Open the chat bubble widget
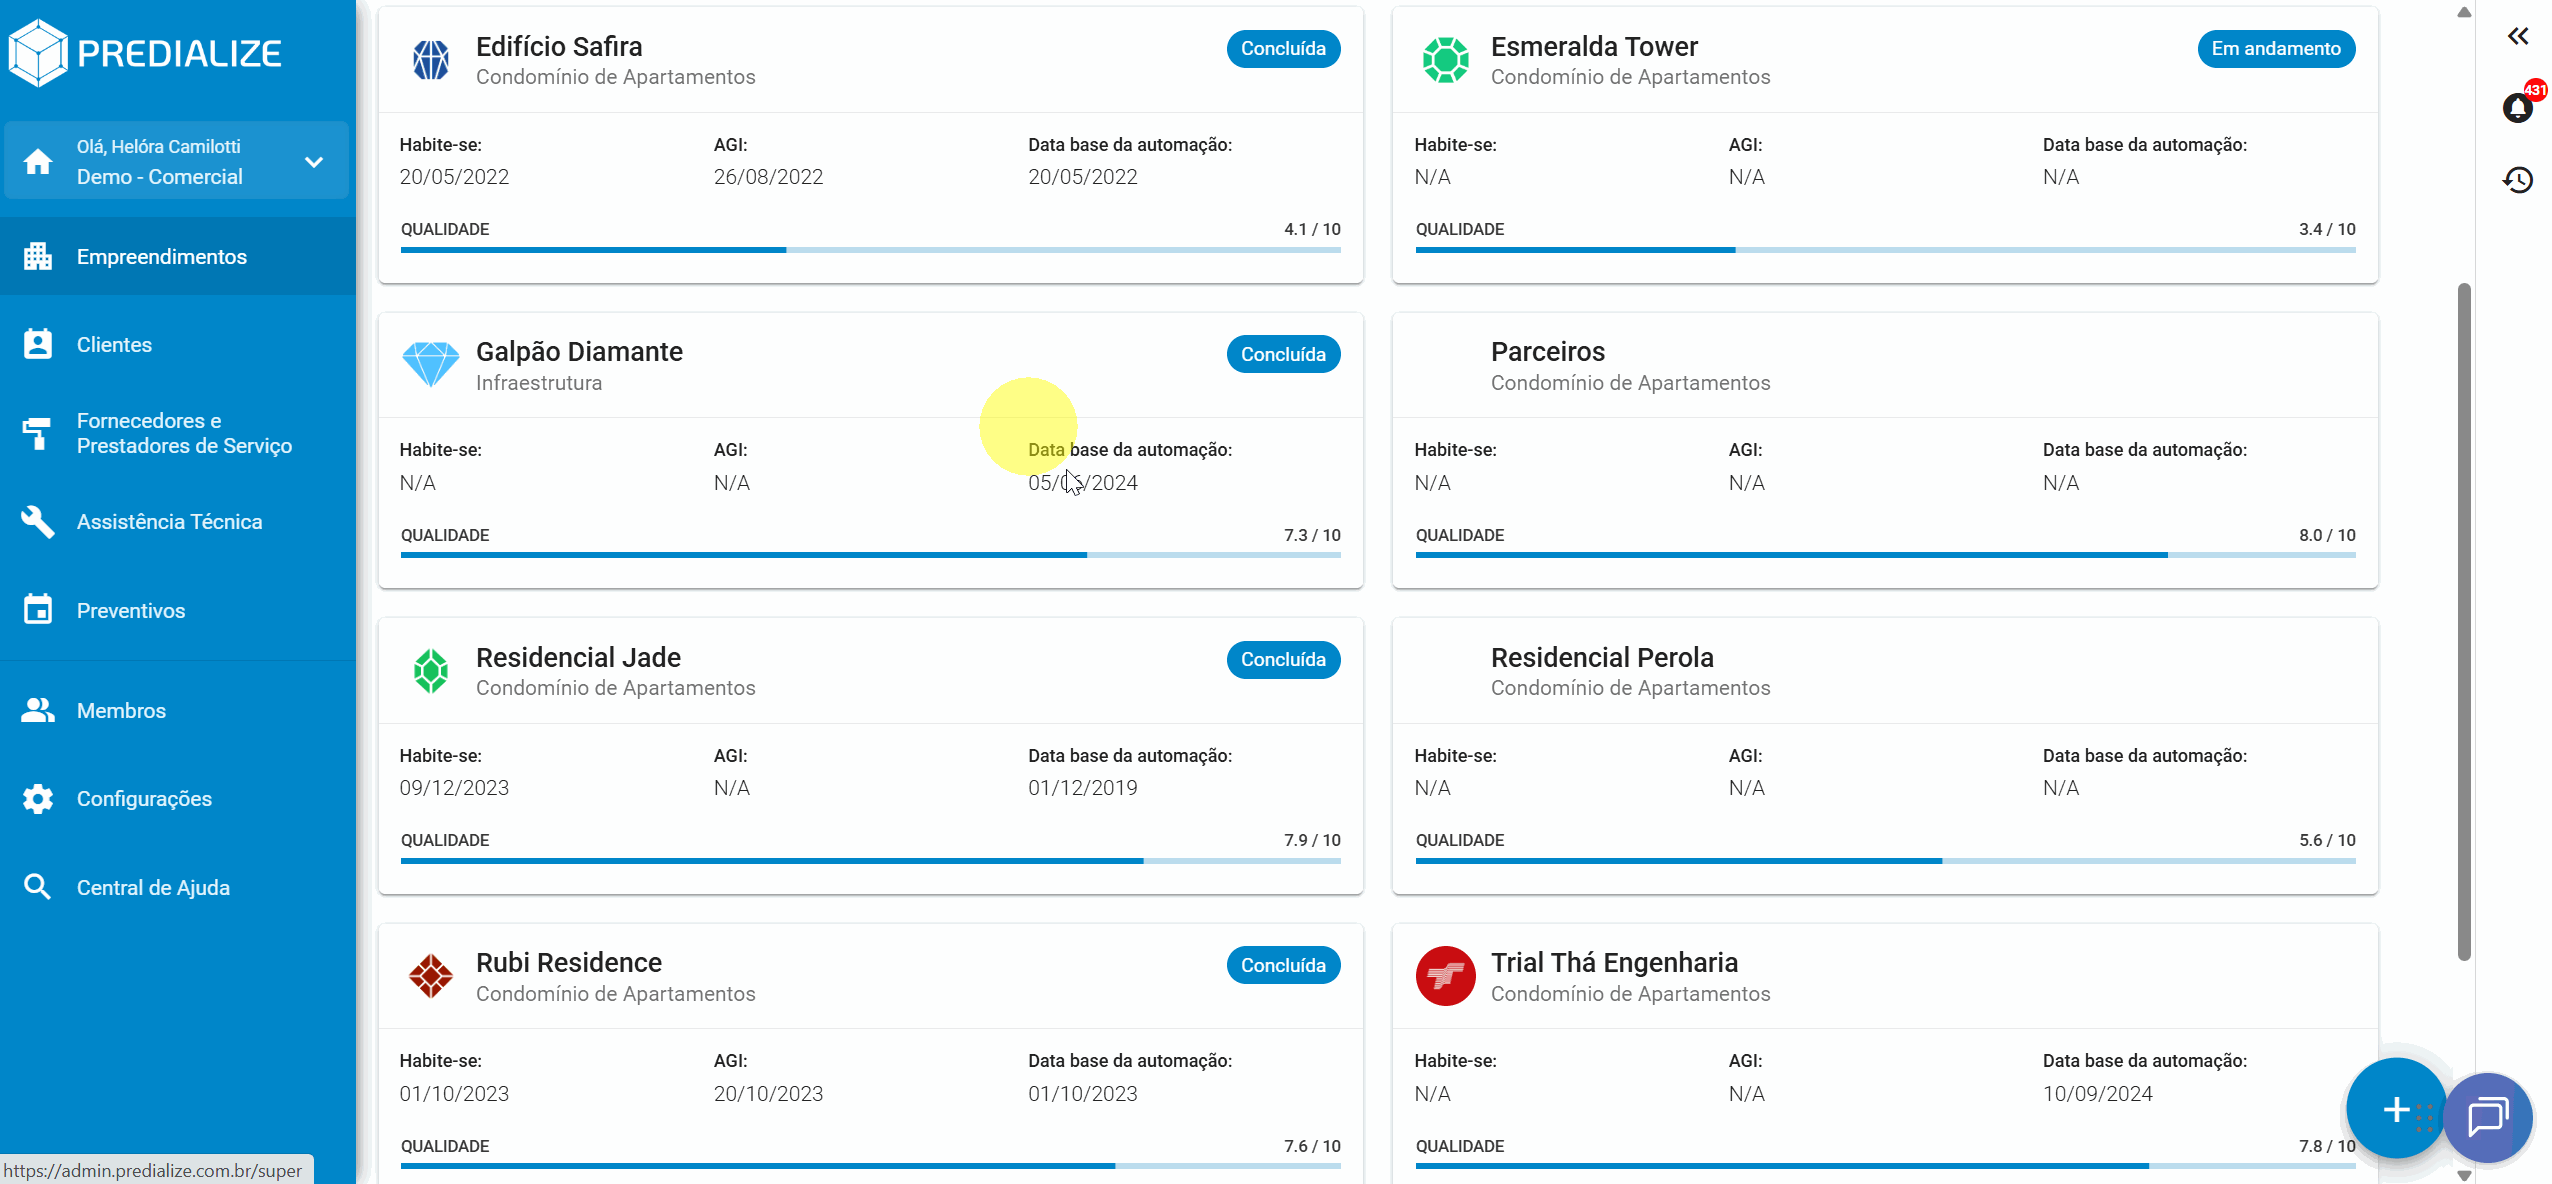The height and width of the screenshot is (1184, 2552). coord(2487,1116)
